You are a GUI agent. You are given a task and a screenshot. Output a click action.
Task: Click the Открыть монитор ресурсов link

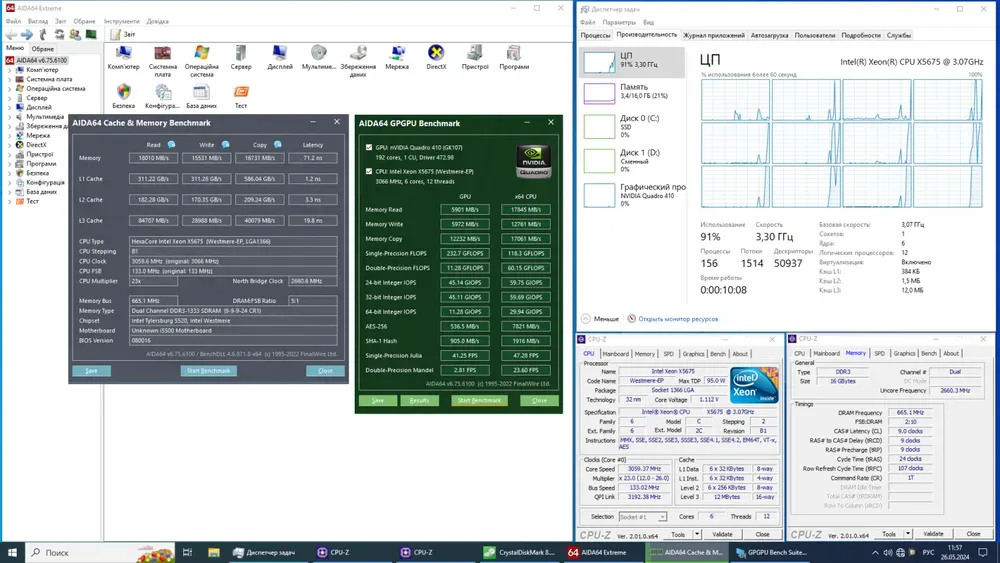pos(678,319)
